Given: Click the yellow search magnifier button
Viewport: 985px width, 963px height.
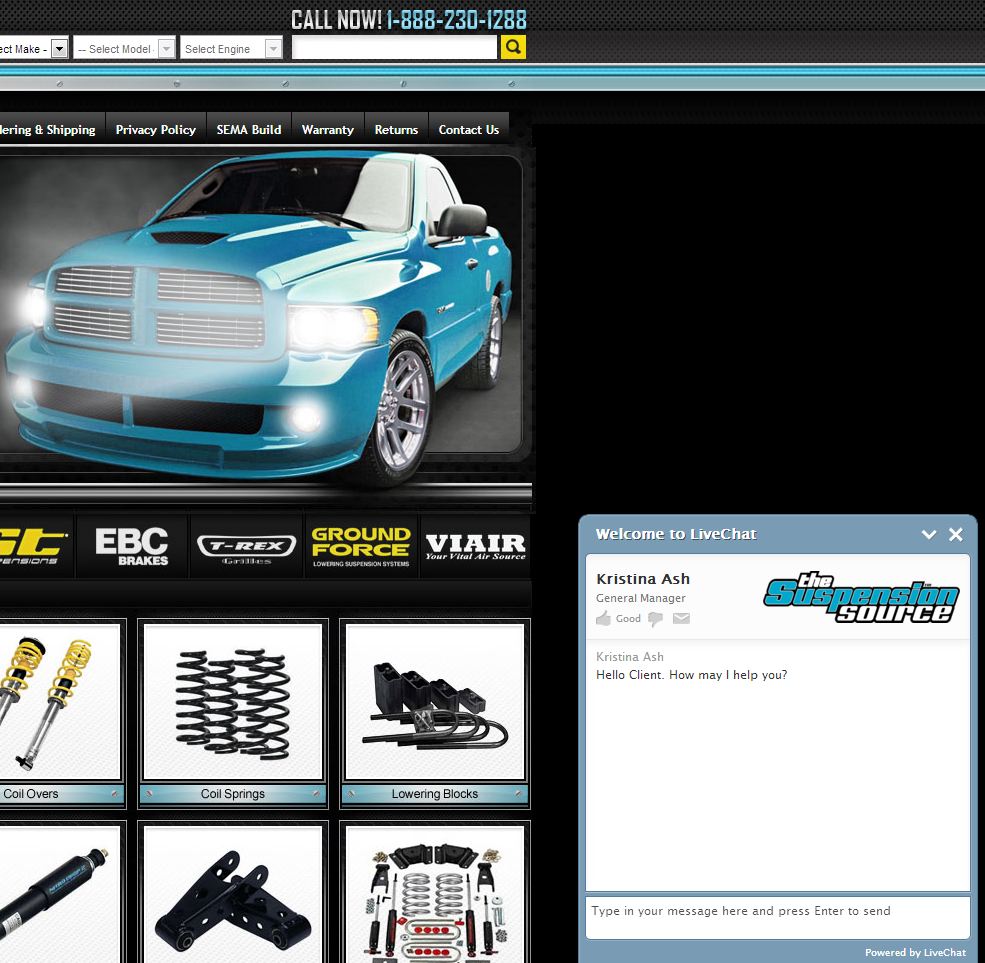Looking at the screenshot, I should click(x=513, y=47).
